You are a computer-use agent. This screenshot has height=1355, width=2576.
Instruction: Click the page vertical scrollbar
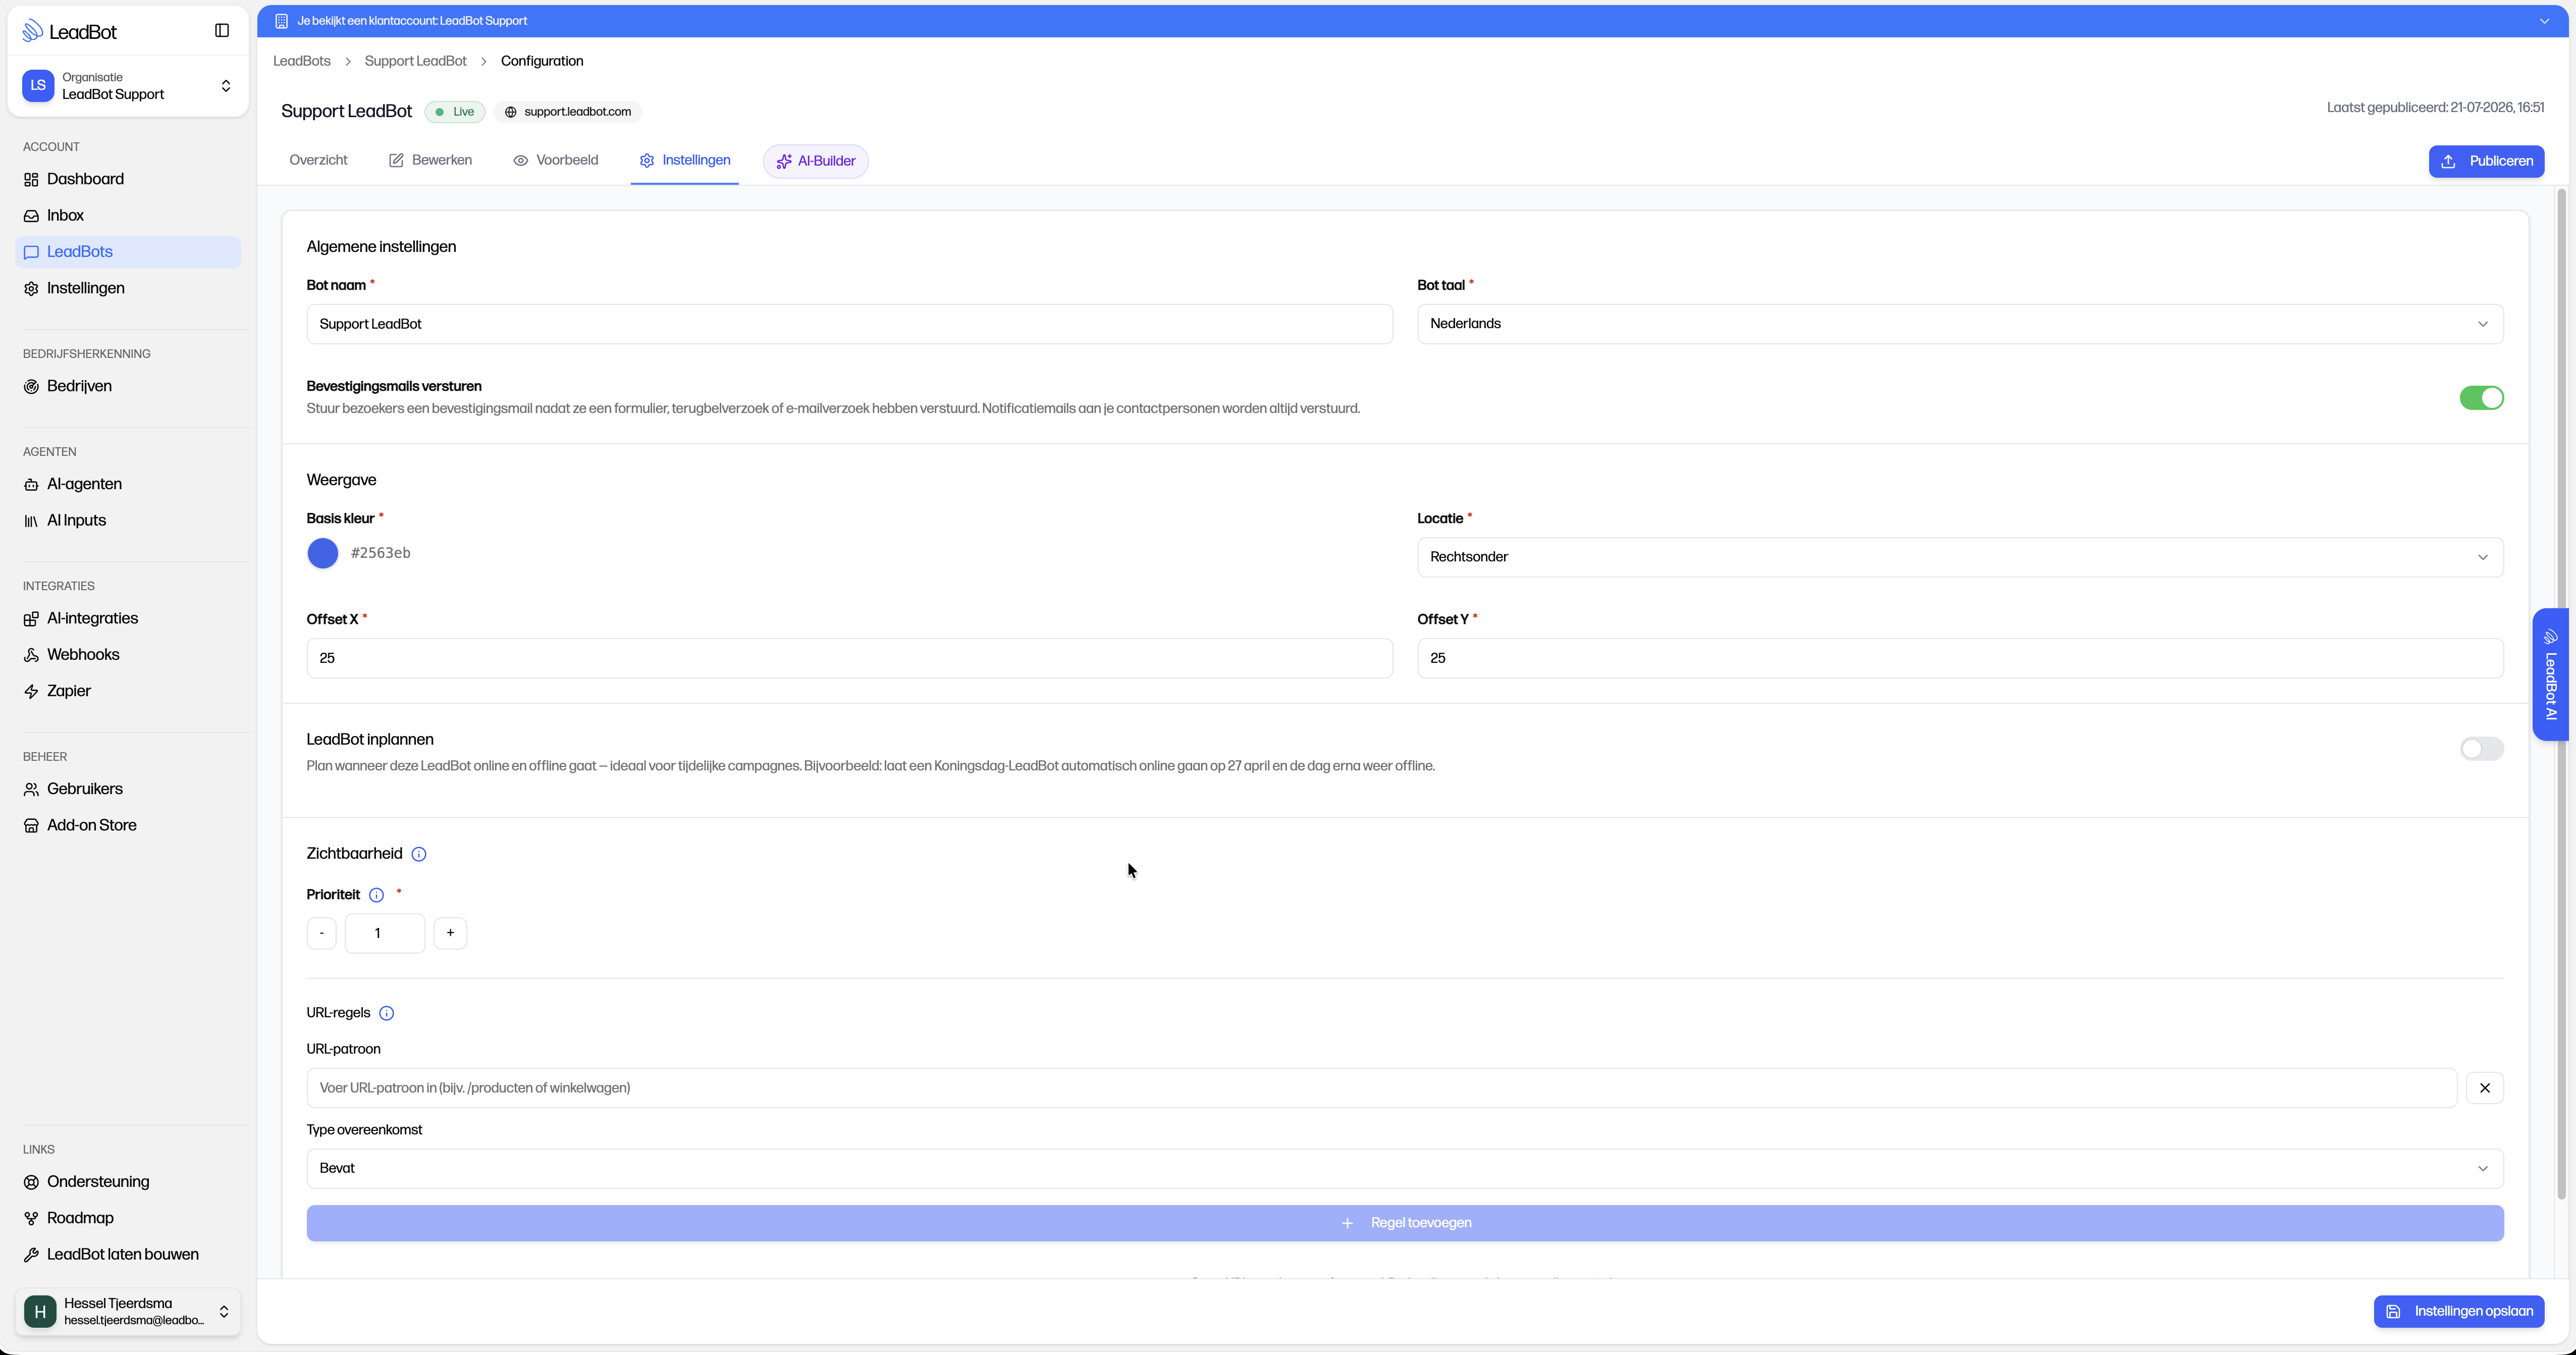point(2561,693)
